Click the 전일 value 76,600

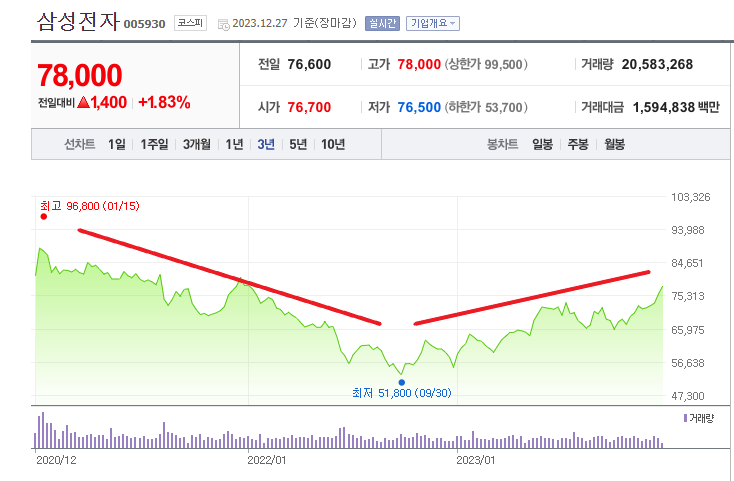coord(309,64)
